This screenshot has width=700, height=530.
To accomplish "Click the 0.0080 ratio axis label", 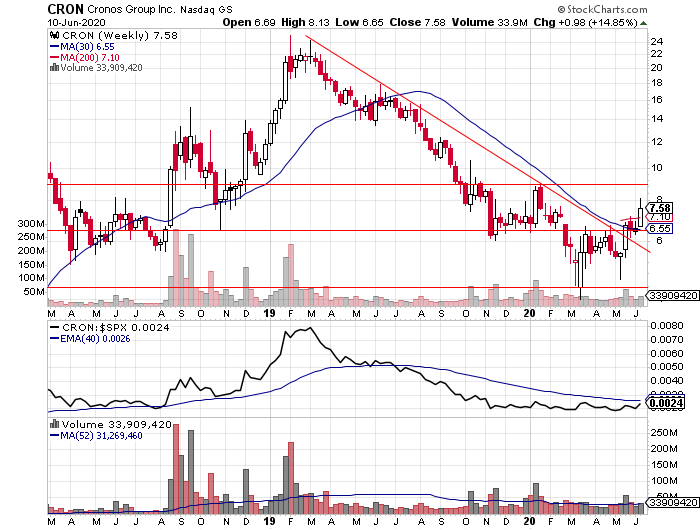I will (667, 326).
